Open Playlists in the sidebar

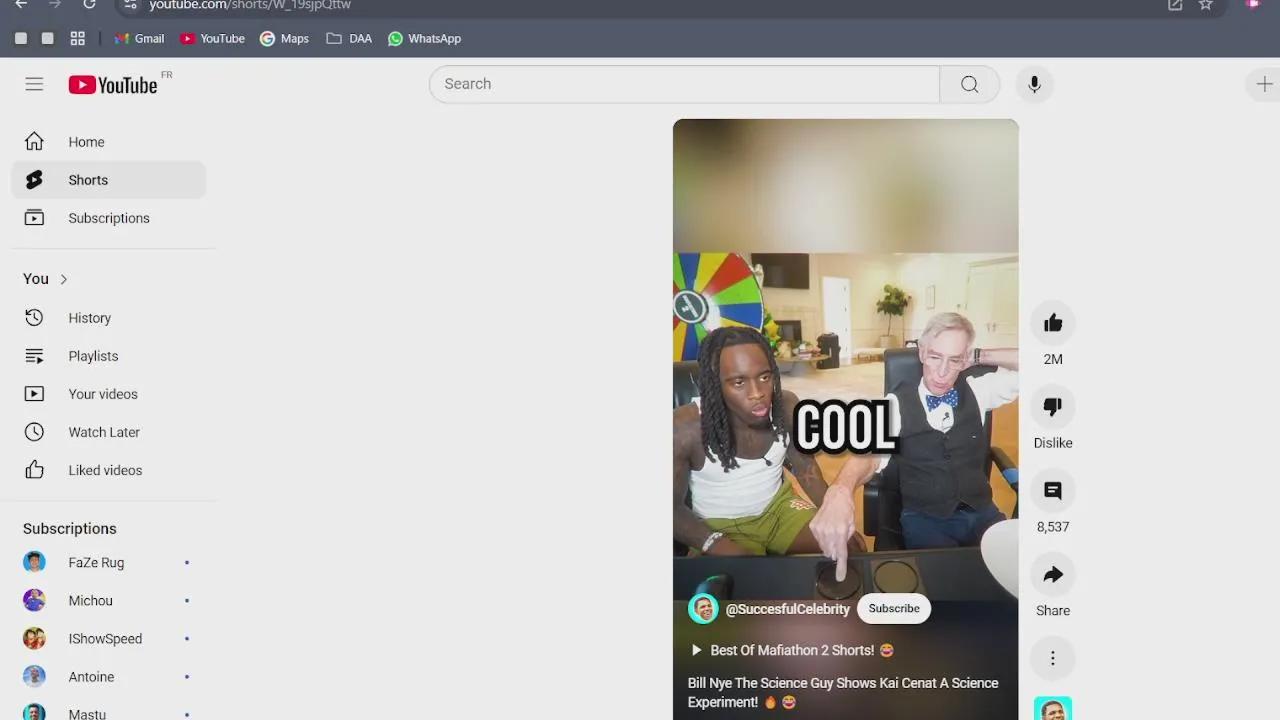point(109,356)
